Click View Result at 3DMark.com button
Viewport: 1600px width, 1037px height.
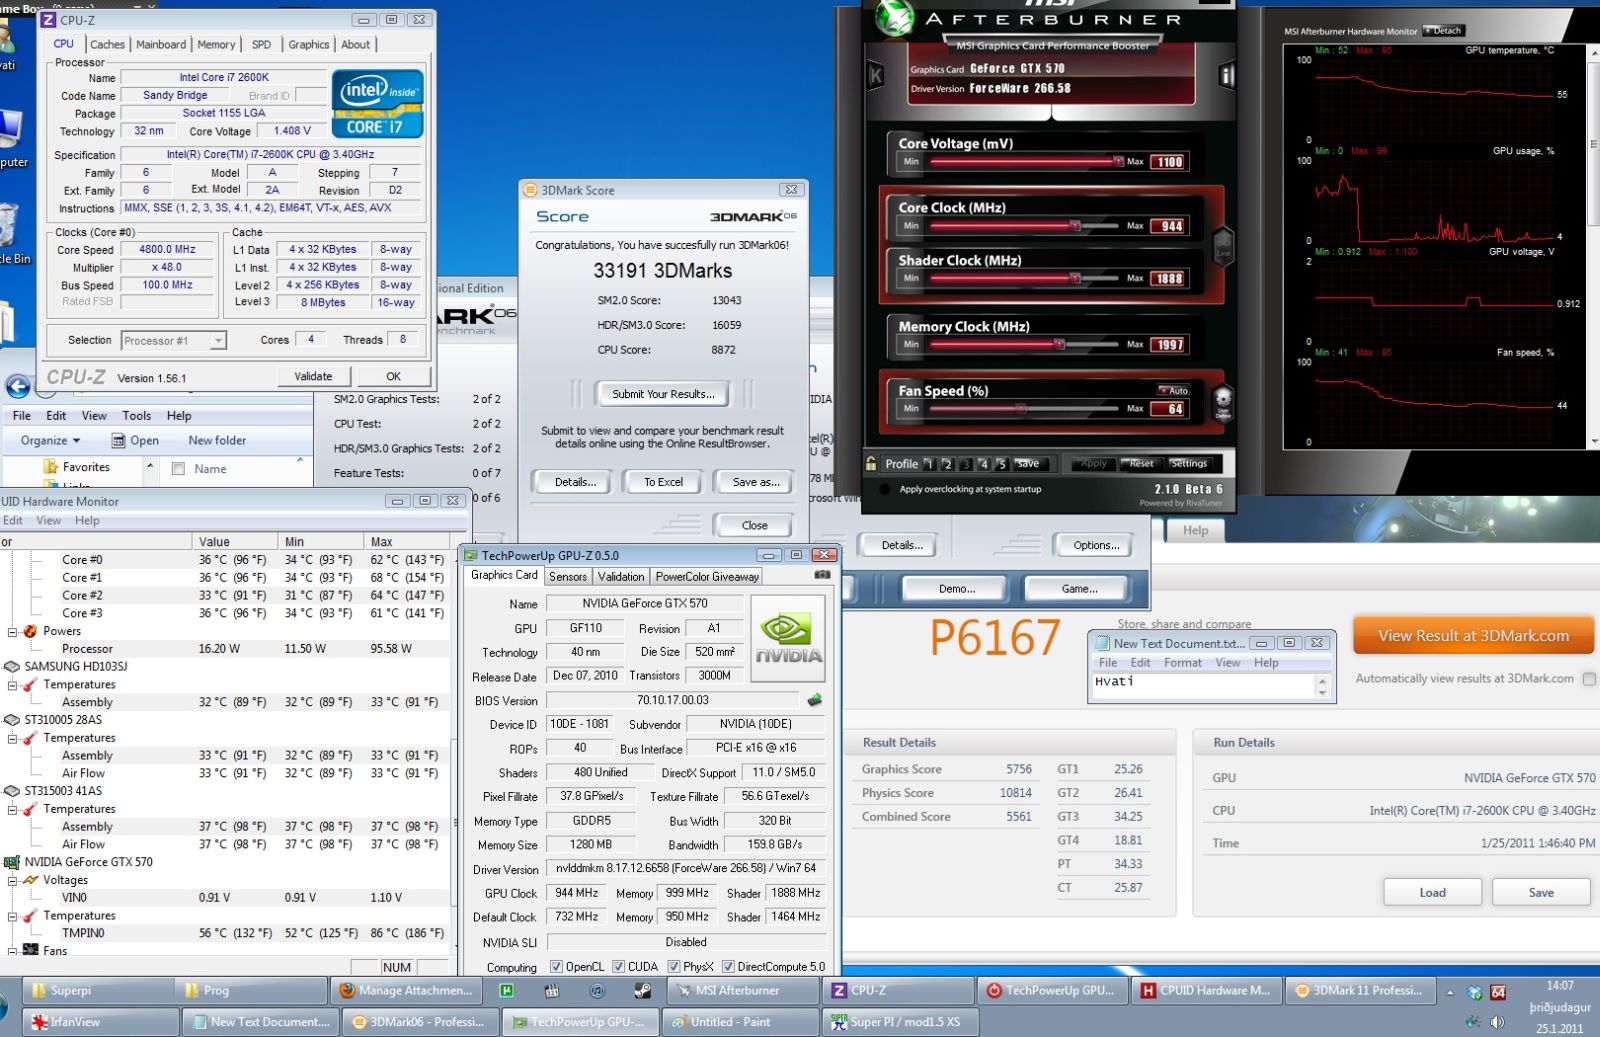click(x=1472, y=636)
